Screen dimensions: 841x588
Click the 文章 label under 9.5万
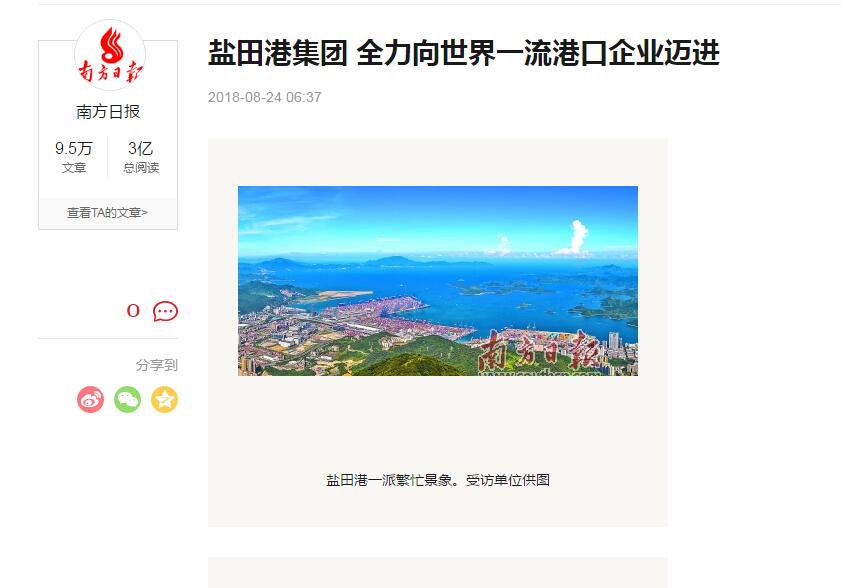pyautogui.click(x=73, y=168)
